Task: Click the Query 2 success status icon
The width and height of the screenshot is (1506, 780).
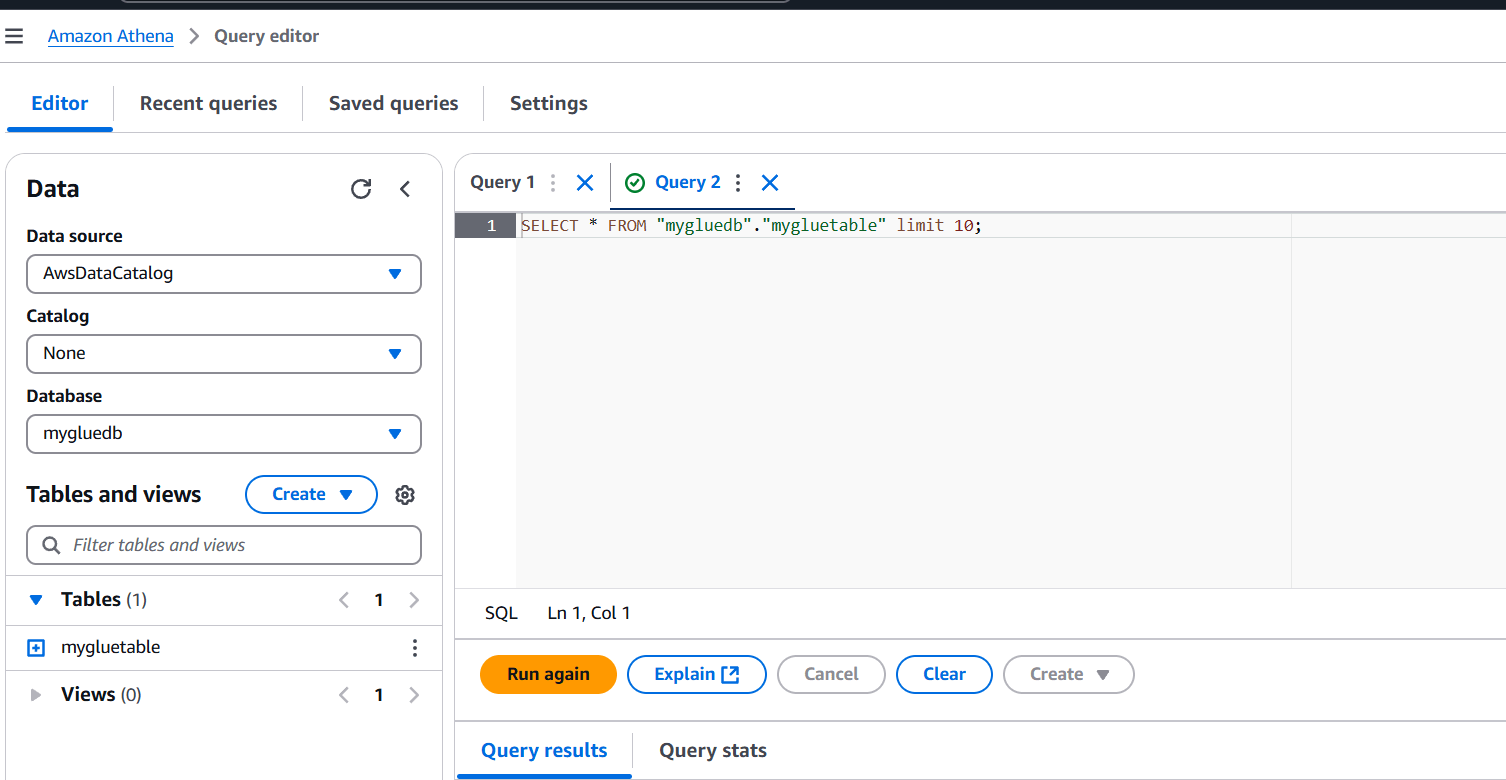Action: (634, 183)
